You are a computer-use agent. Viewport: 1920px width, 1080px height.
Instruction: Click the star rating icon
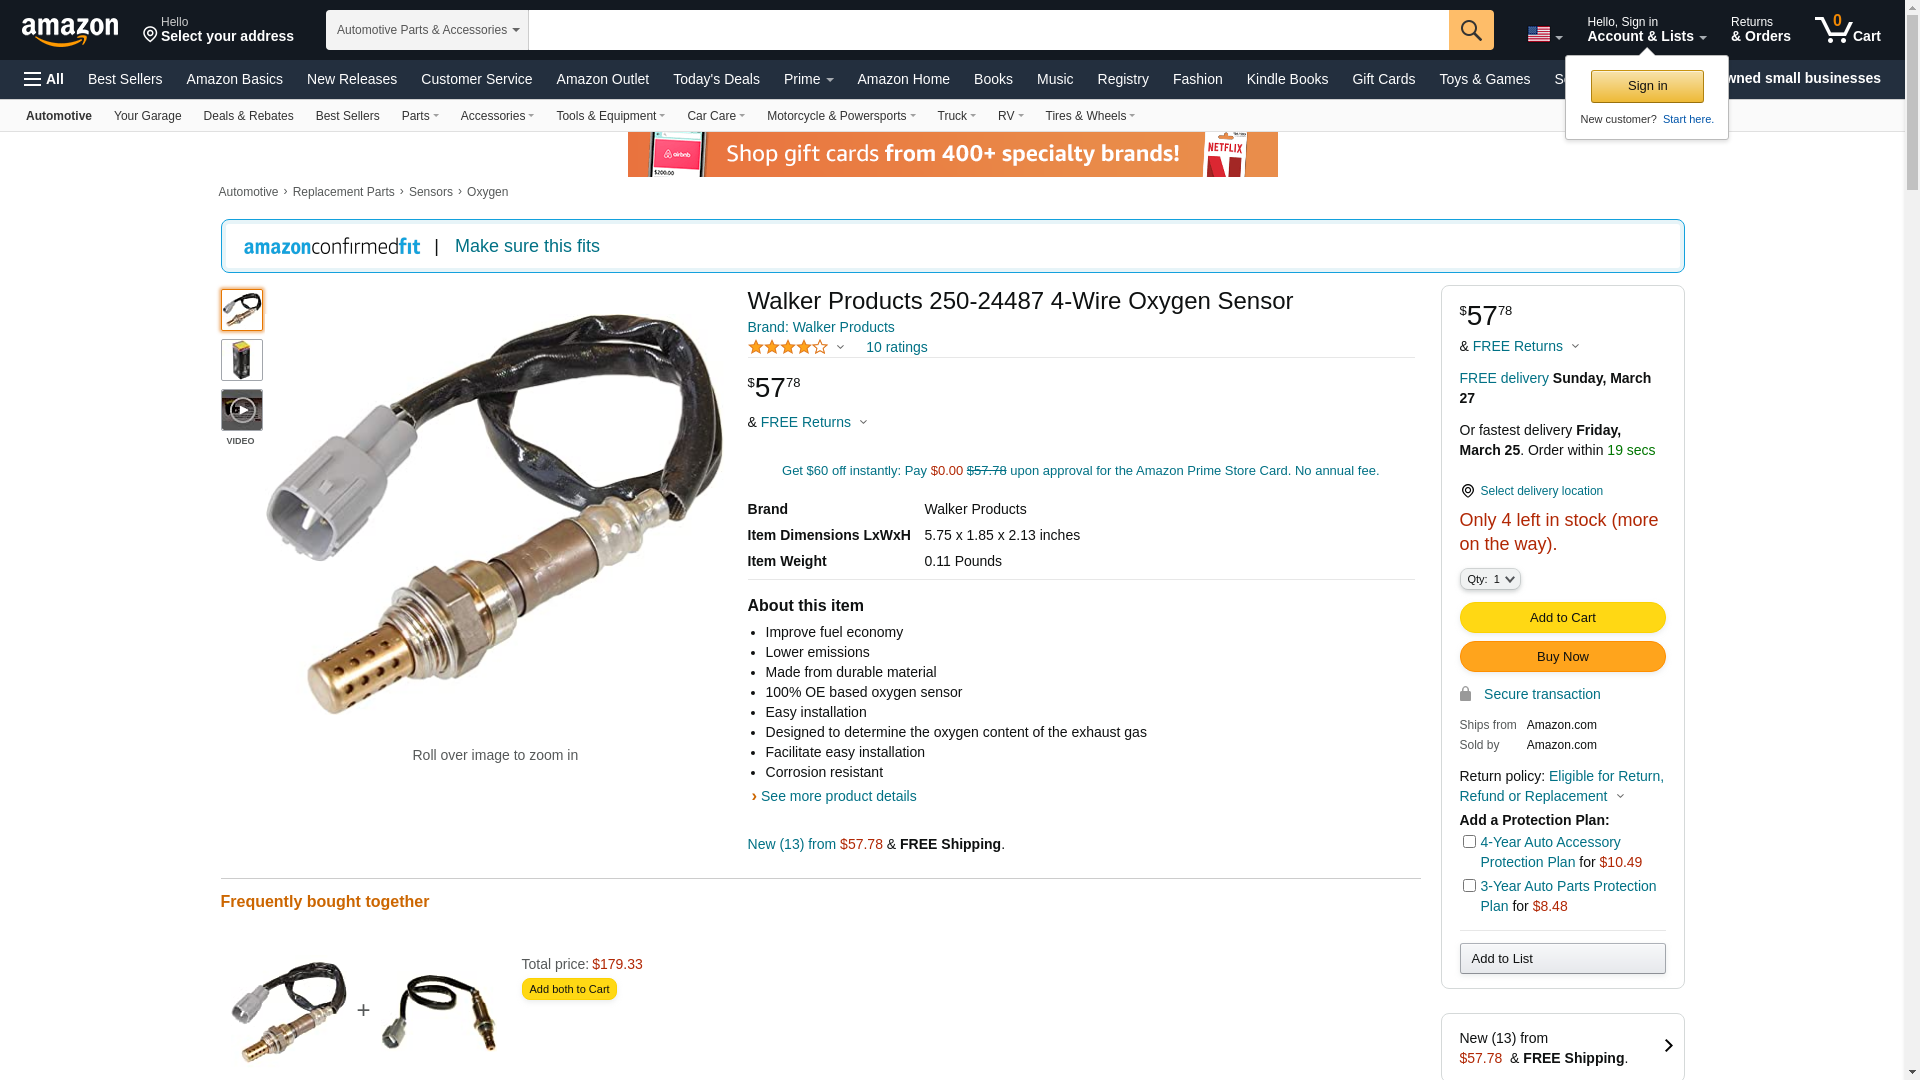pos(788,347)
